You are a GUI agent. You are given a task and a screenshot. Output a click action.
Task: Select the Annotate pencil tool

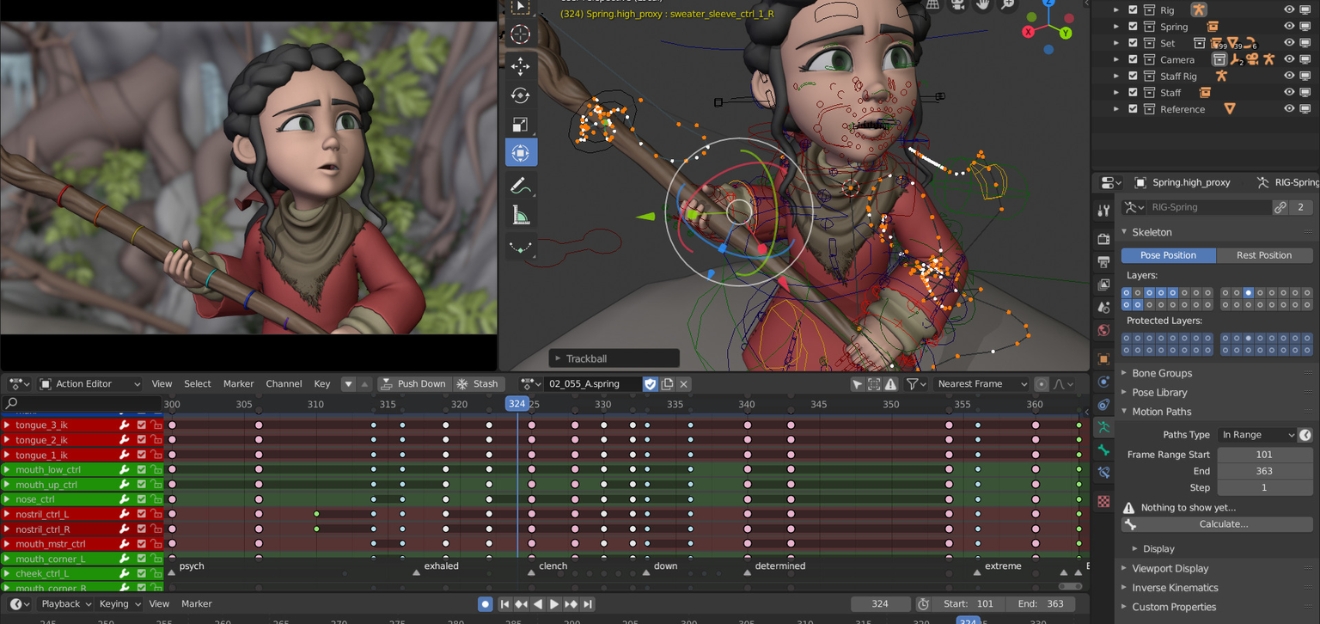click(x=521, y=186)
